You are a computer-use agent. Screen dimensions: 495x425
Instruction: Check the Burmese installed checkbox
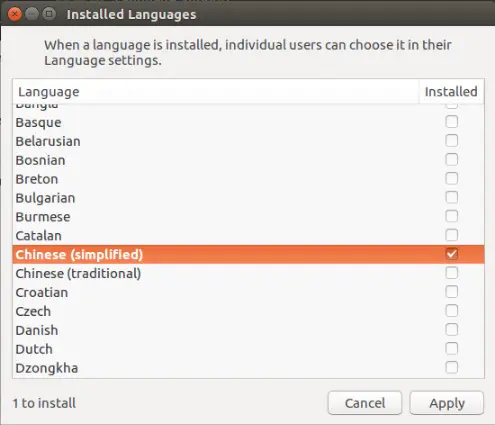click(451, 216)
